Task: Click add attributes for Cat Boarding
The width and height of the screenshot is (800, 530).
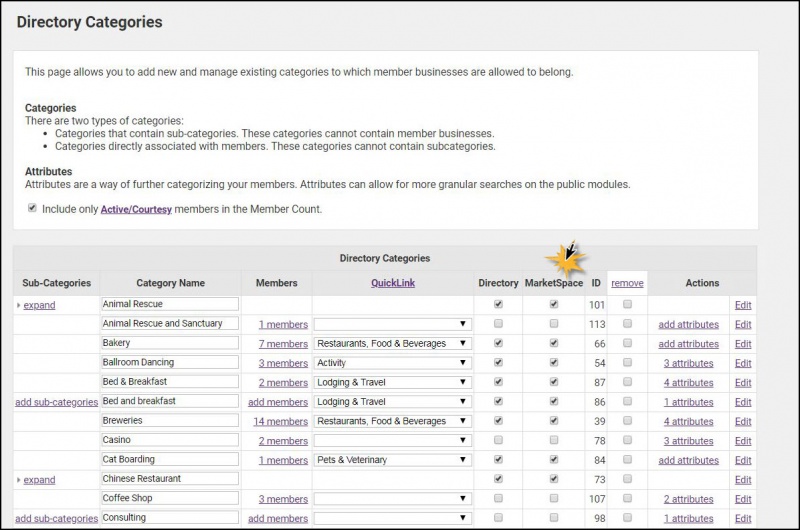Action: (x=688, y=460)
